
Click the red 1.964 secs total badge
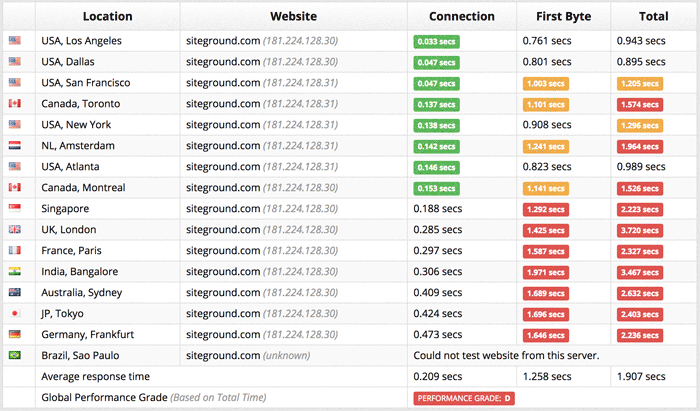(x=640, y=147)
